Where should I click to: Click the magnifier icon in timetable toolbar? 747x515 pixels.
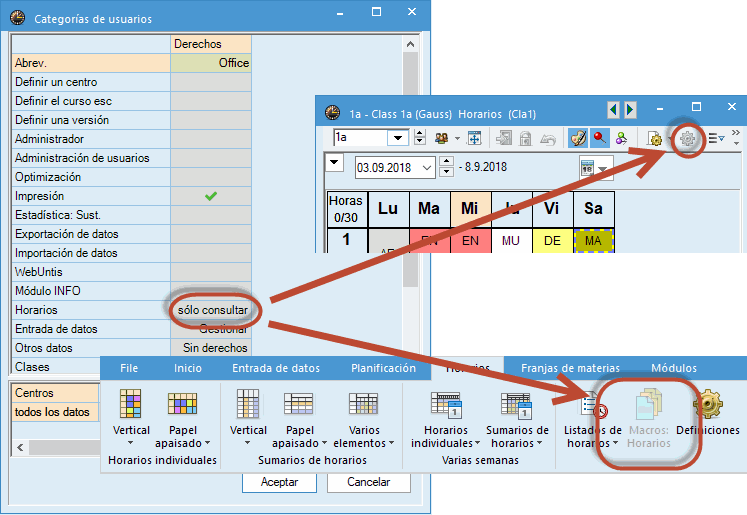[x=600, y=139]
